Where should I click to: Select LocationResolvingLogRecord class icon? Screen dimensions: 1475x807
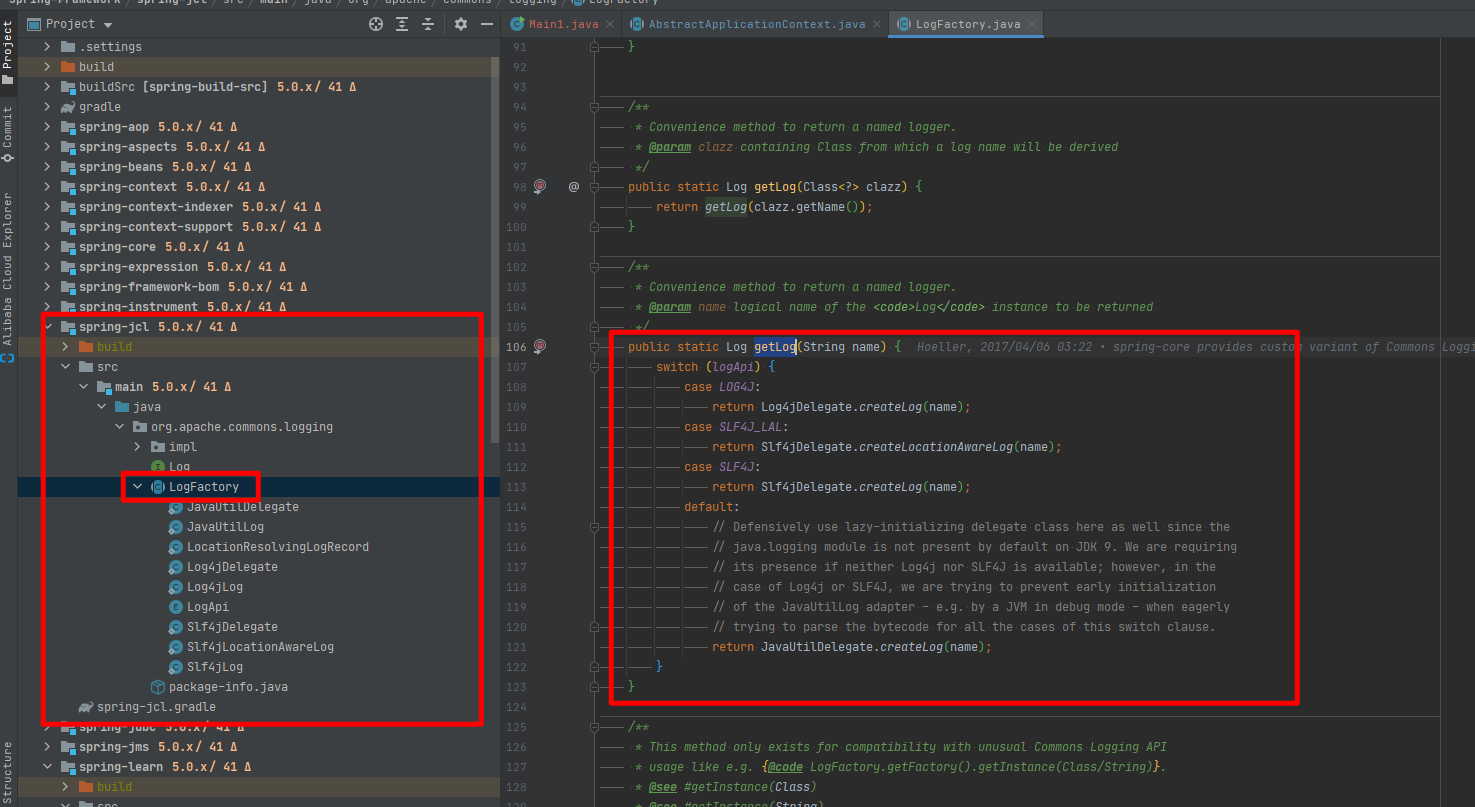[x=176, y=547]
